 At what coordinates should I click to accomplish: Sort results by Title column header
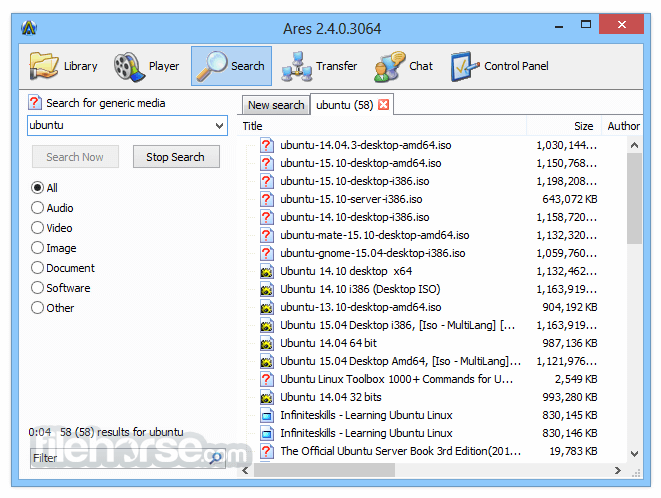[x=382, y=126]
